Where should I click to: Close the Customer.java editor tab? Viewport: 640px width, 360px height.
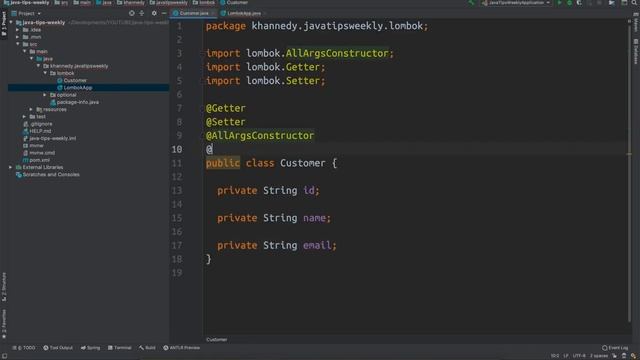pos(213,13)
